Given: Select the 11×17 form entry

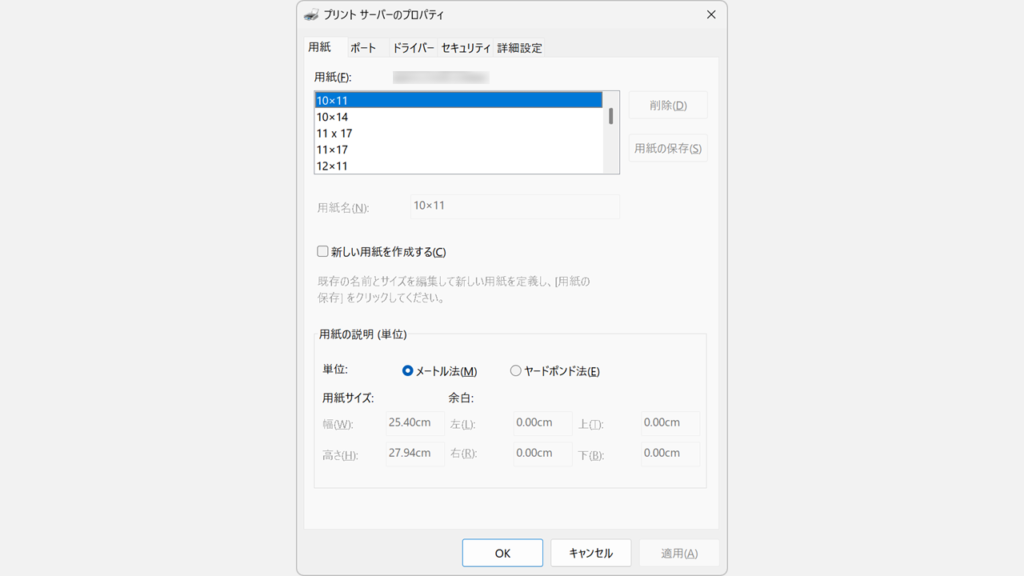Looking at the screenshot, I should pyautogui.click(x=458, y=150).
